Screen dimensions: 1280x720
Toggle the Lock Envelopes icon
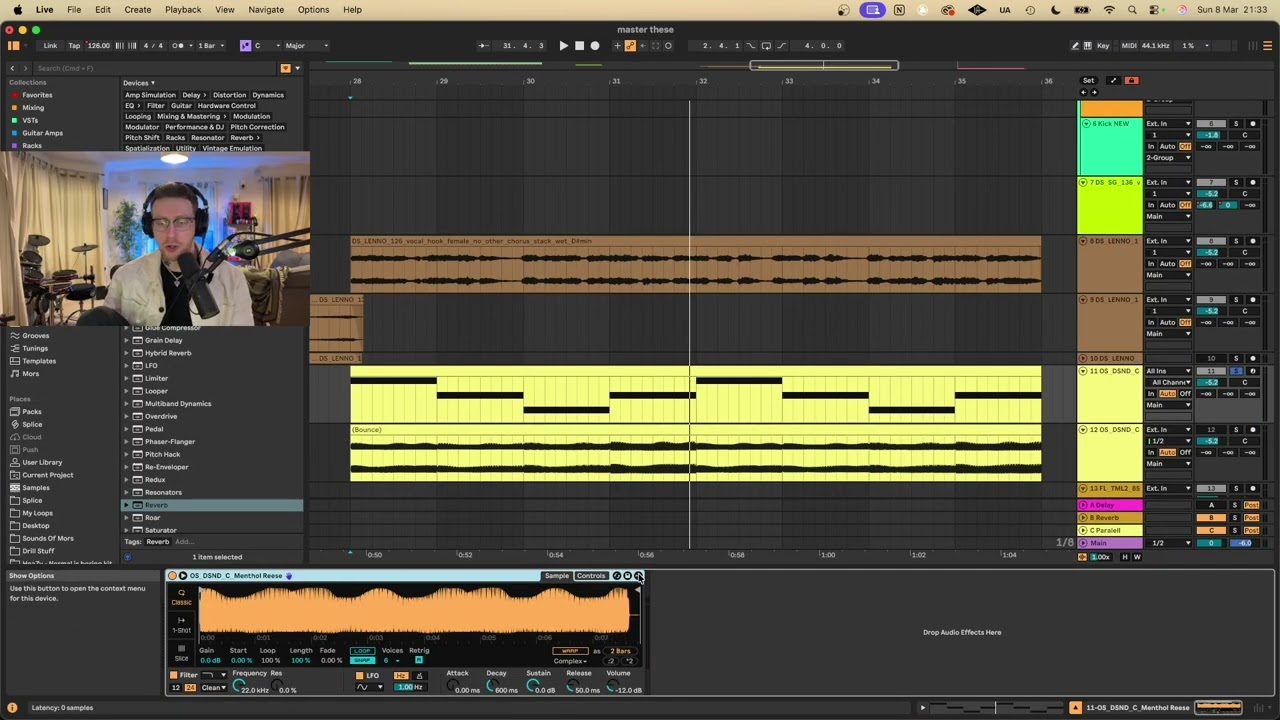coord(1132,81)
